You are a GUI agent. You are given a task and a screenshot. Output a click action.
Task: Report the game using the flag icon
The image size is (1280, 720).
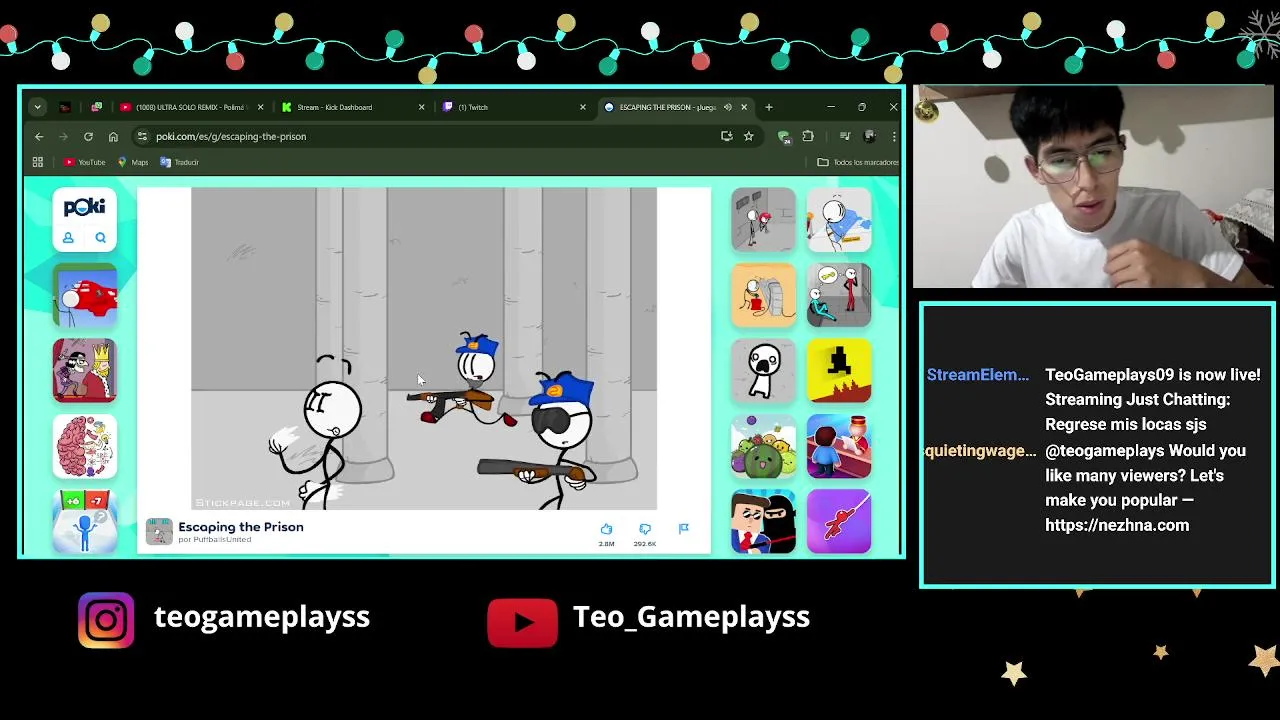684,529
